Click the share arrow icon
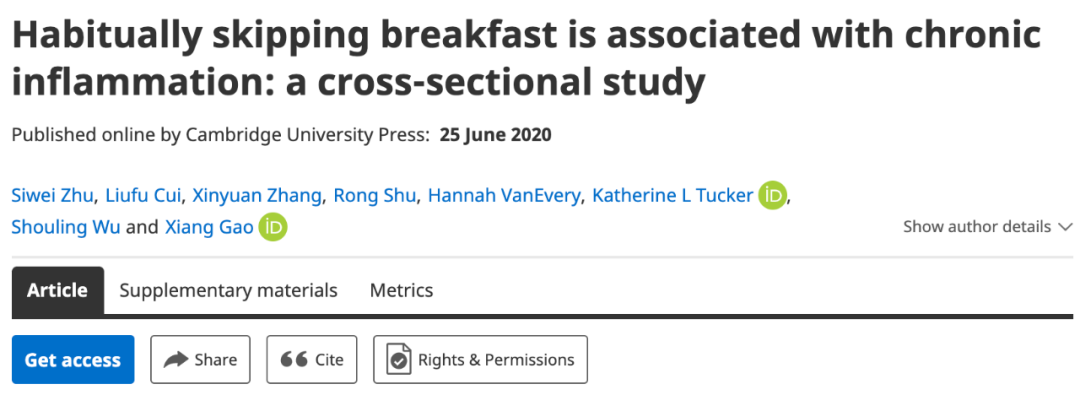 point(176,360)
